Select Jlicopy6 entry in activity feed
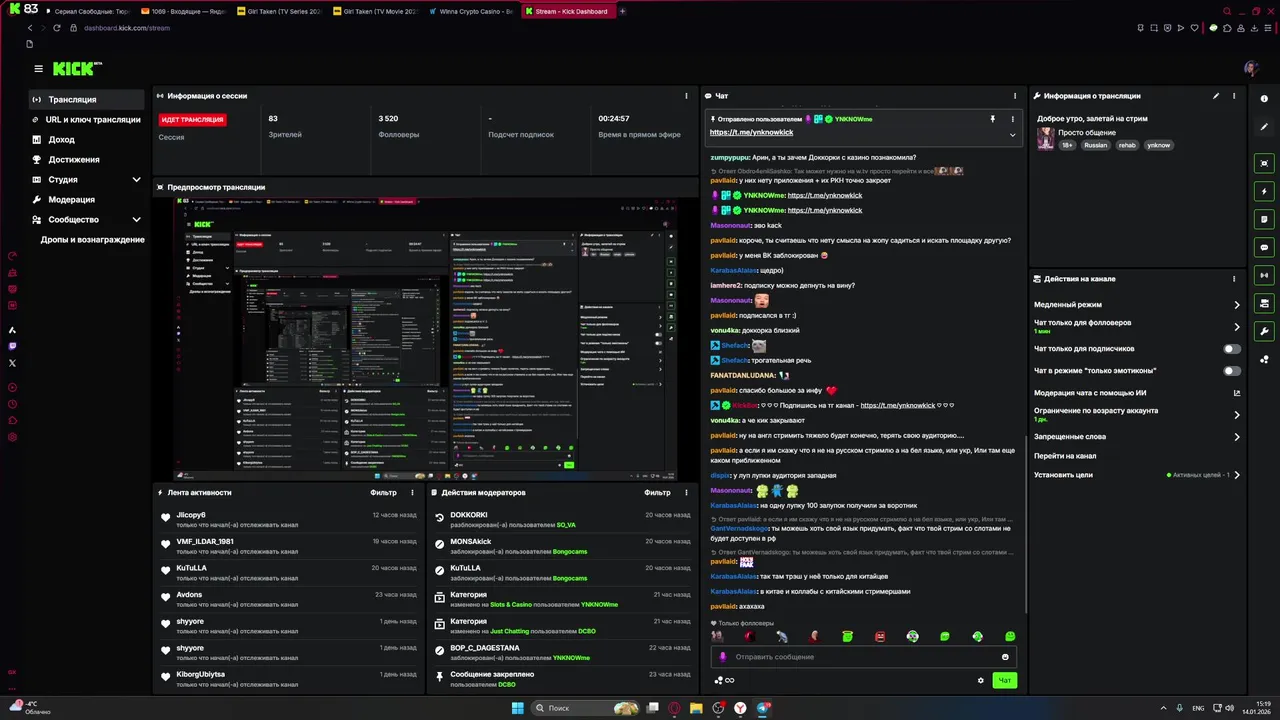The image size is (1280, 720). tap(290, 519)
